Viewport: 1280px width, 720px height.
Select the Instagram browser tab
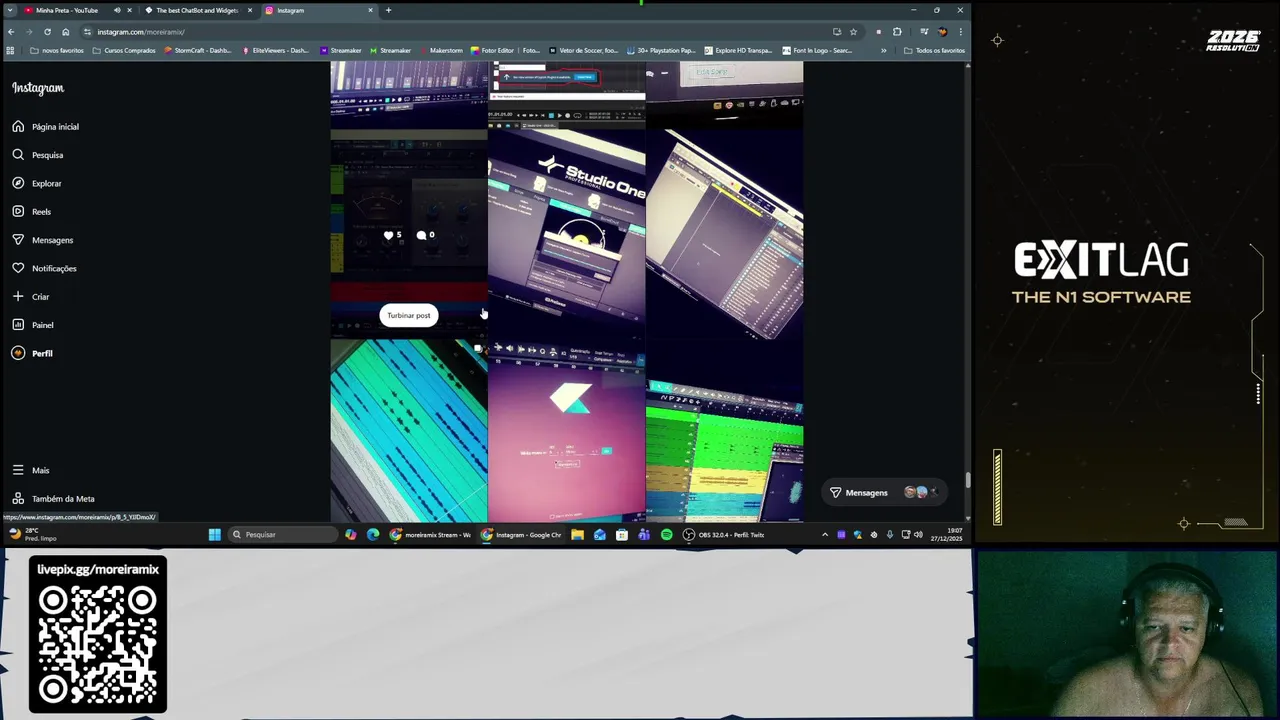tap(318, 10)
